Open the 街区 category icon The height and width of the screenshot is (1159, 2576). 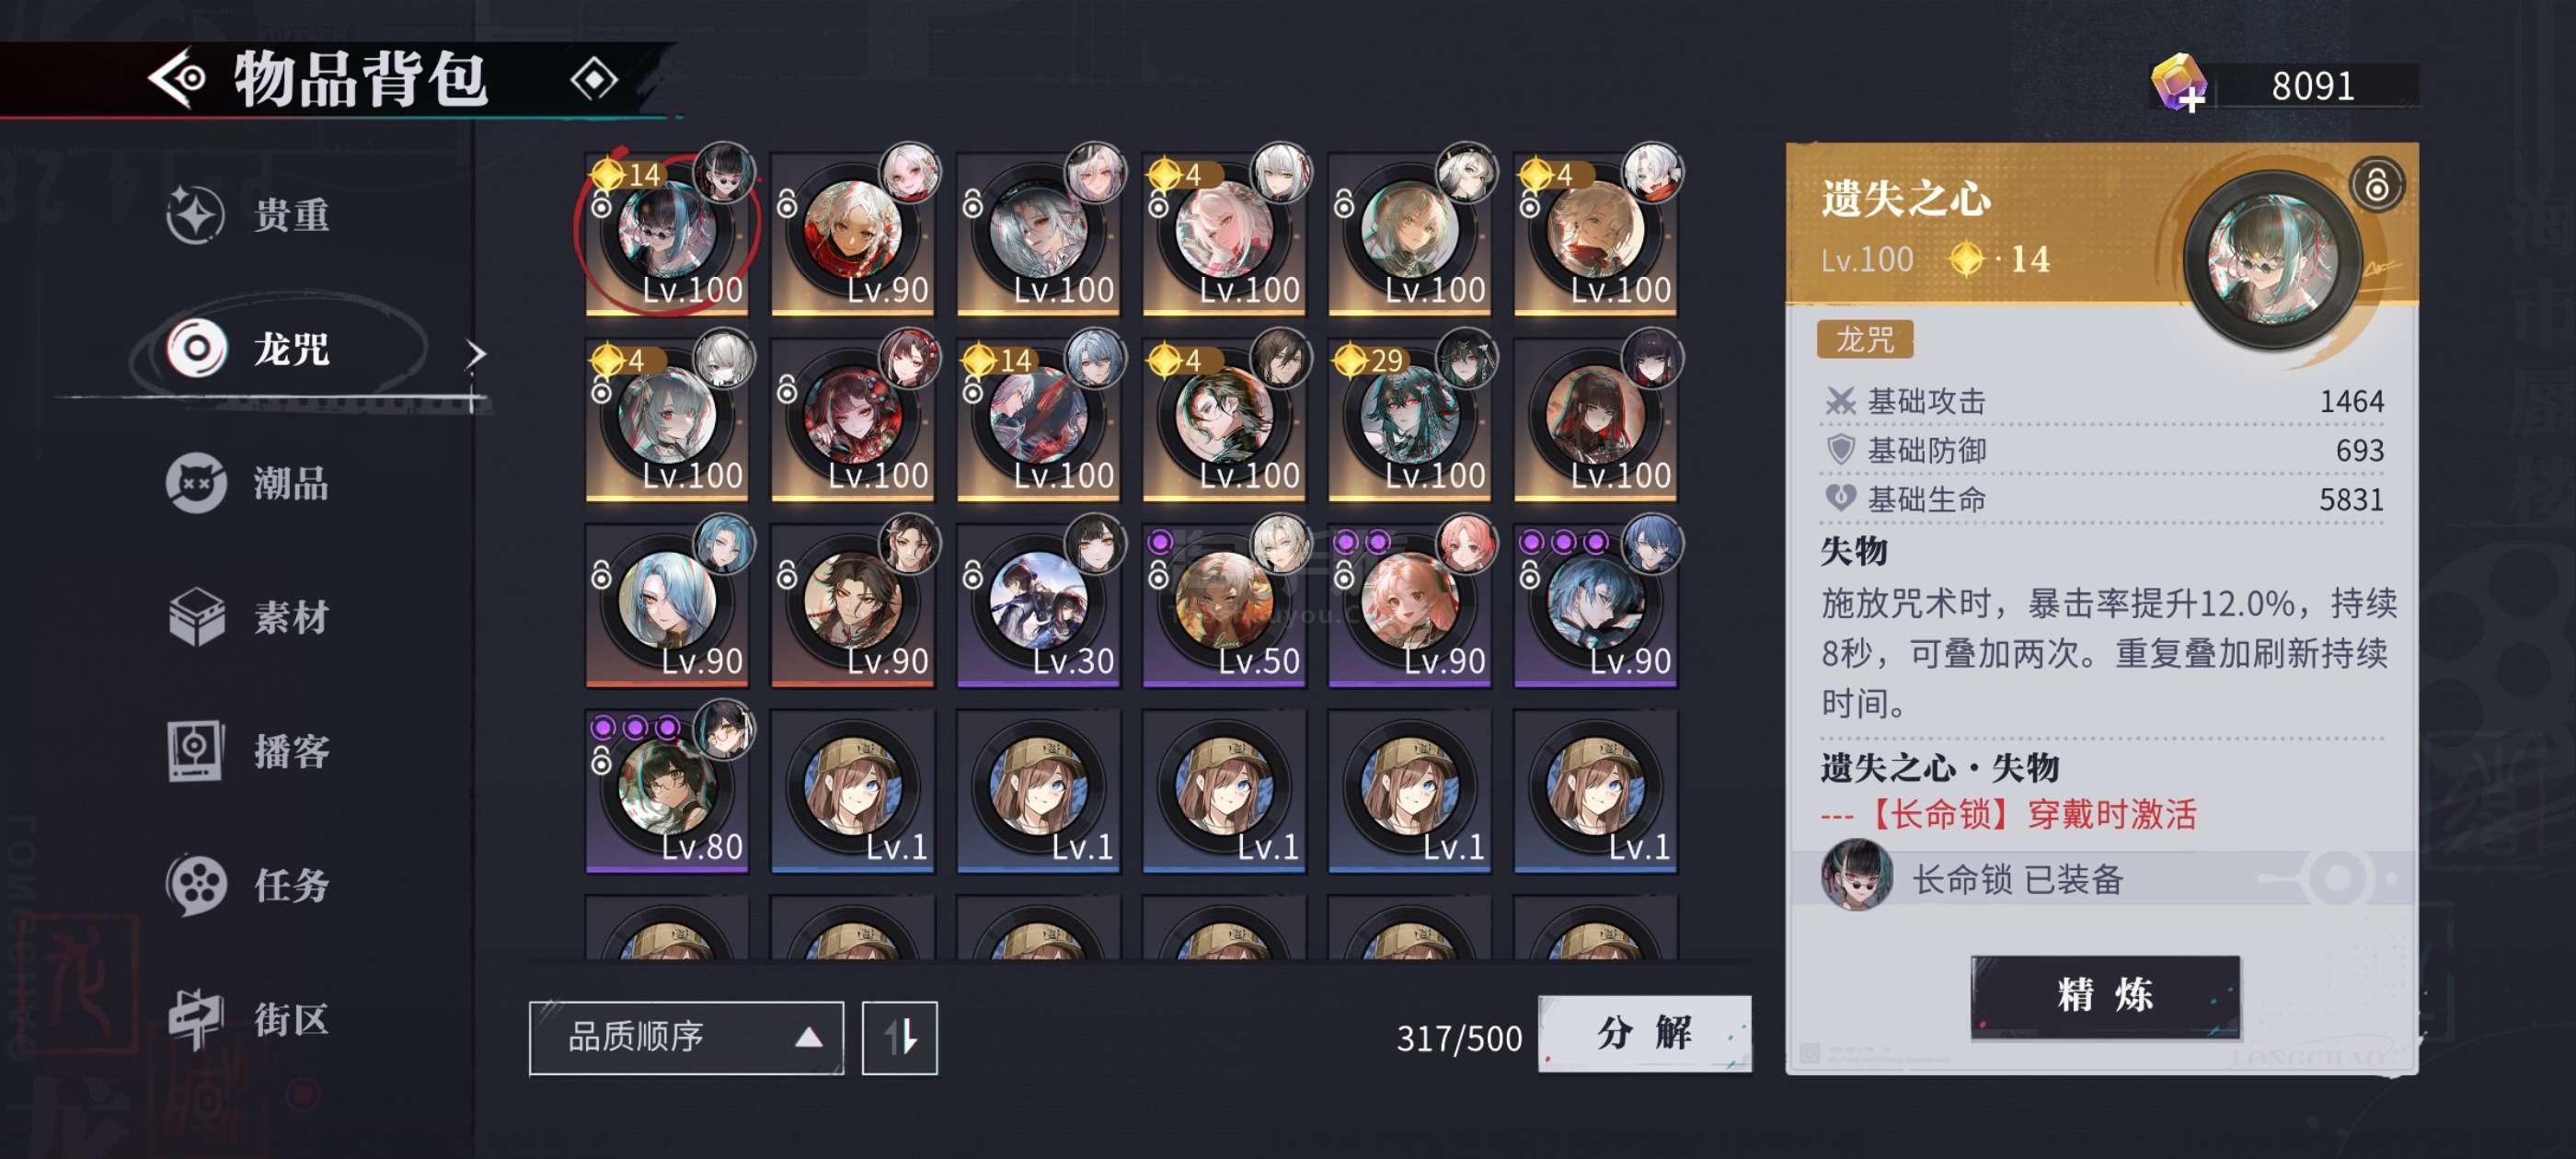195,1019
